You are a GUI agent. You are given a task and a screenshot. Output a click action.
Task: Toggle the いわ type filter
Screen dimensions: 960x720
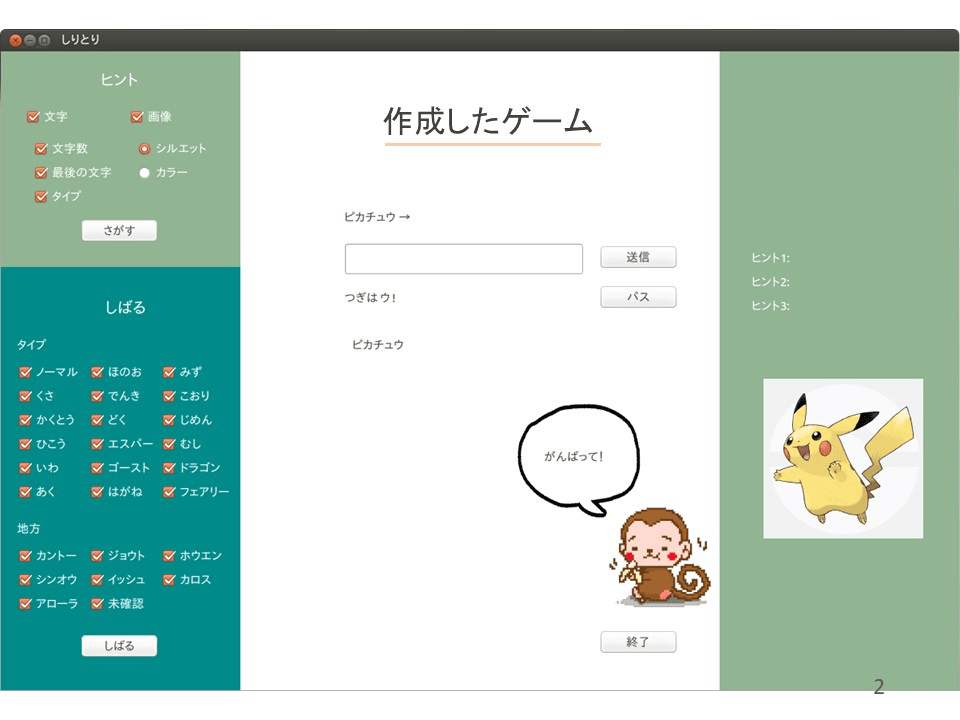click(25, 468)
